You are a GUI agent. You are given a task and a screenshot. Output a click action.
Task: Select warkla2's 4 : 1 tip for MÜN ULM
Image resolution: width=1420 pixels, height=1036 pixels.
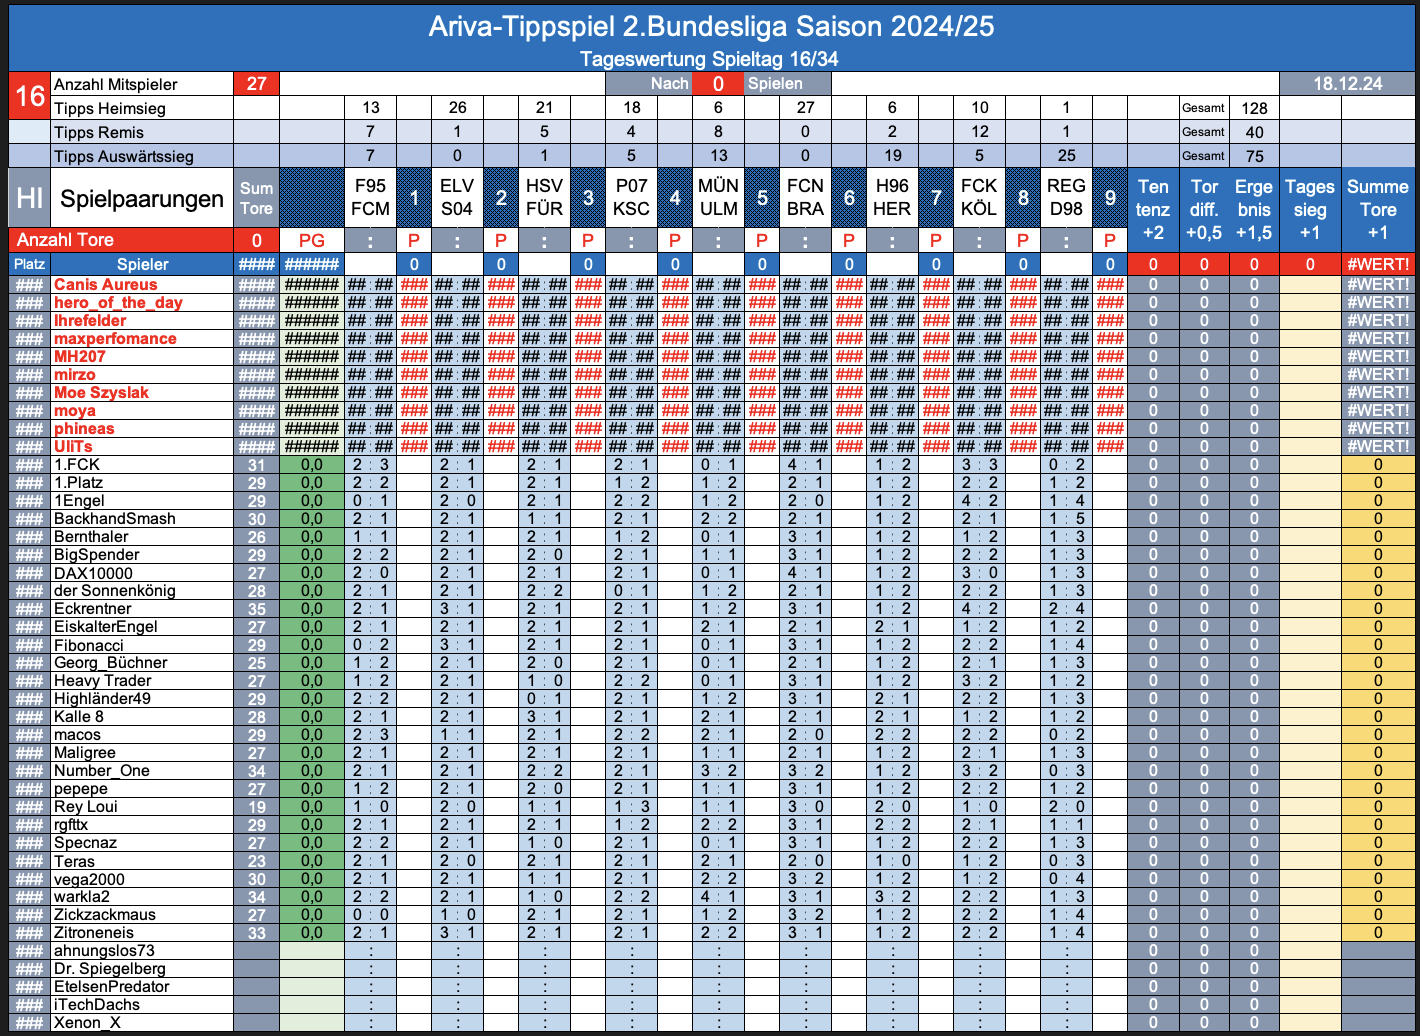click(718, 897)
